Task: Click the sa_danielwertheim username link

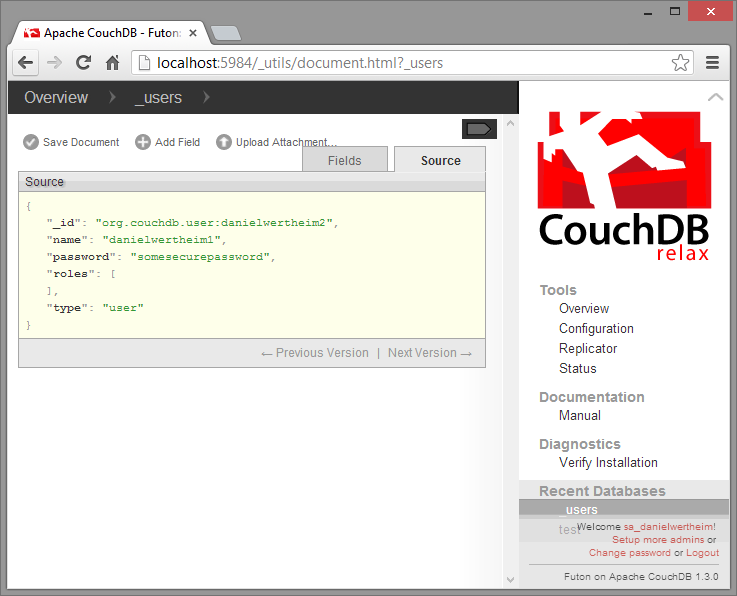Action: 669,526
